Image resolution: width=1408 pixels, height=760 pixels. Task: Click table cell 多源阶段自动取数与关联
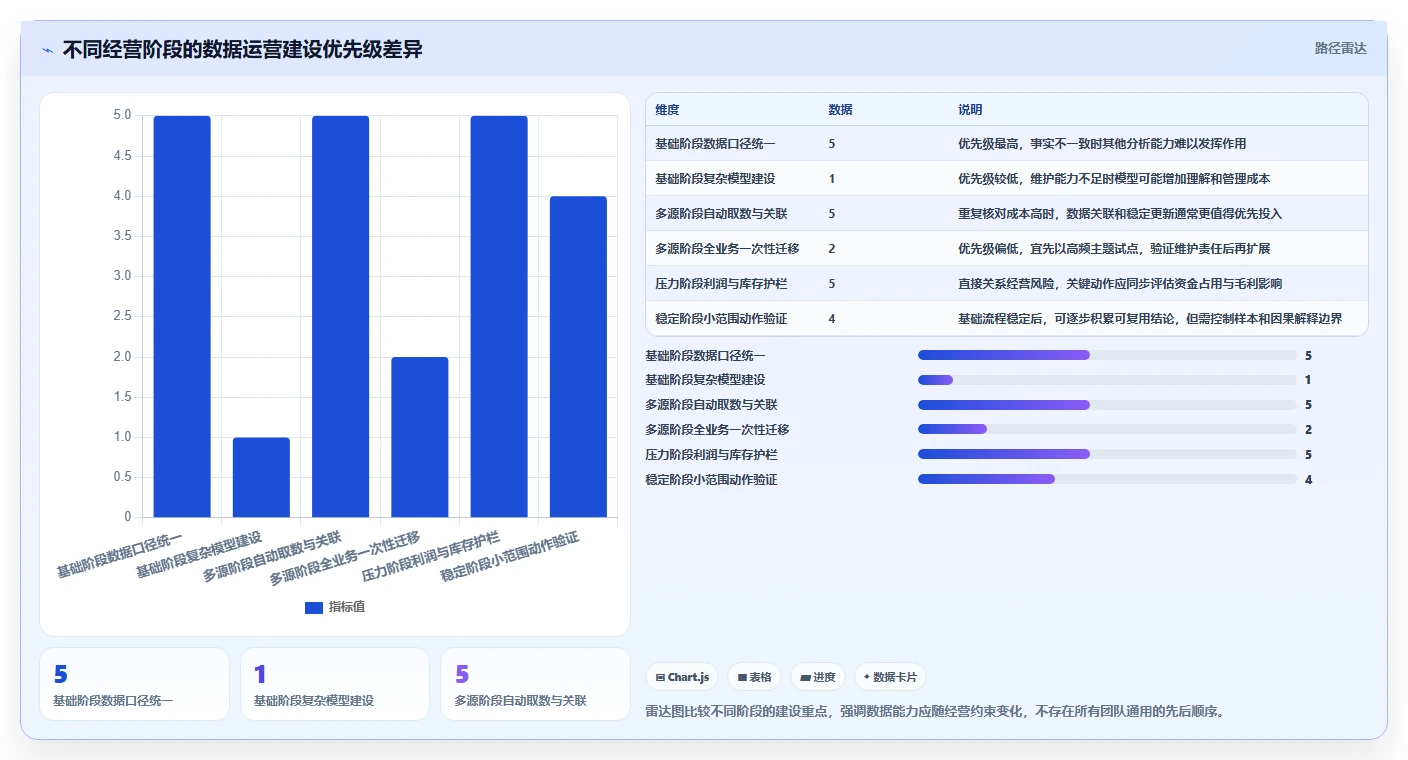(x=721, y=214)
